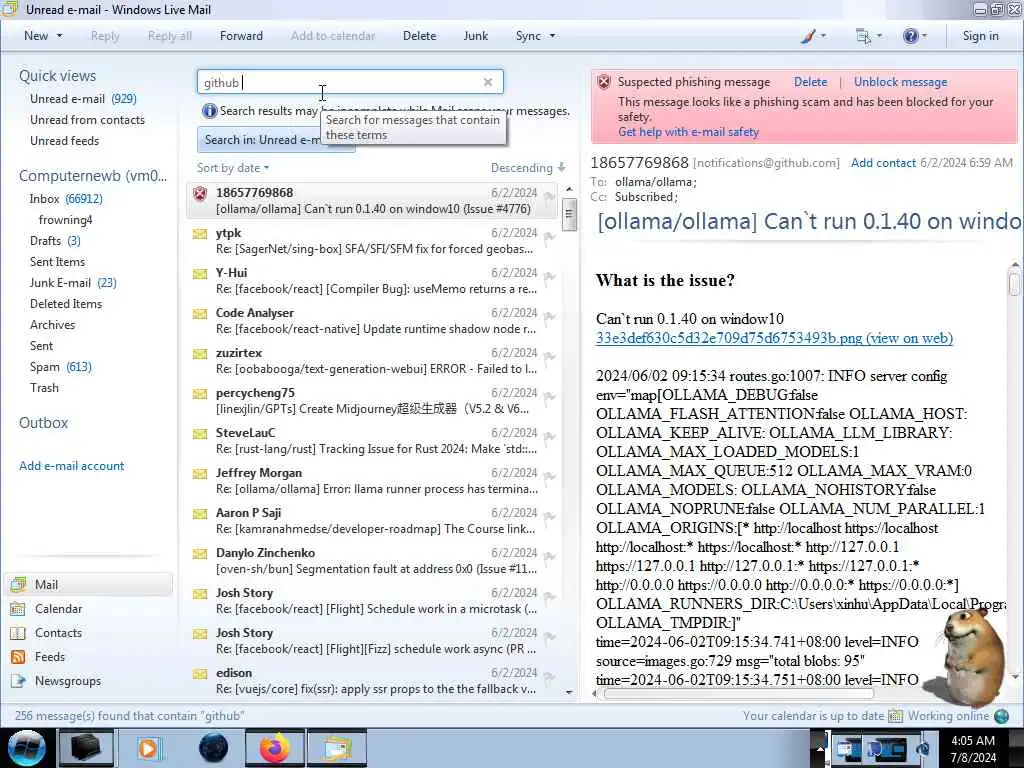This screenshot has width=1024, height=768.
Task: Click Add contact link
Action: [883, 163]
